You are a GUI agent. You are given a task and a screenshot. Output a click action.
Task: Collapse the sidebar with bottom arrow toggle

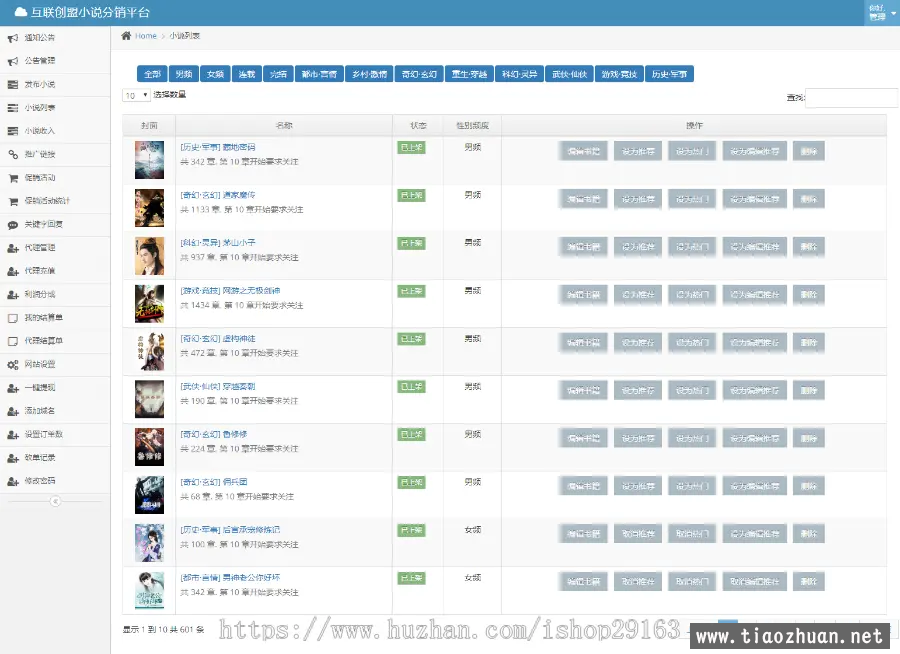[x=55, y=501]
